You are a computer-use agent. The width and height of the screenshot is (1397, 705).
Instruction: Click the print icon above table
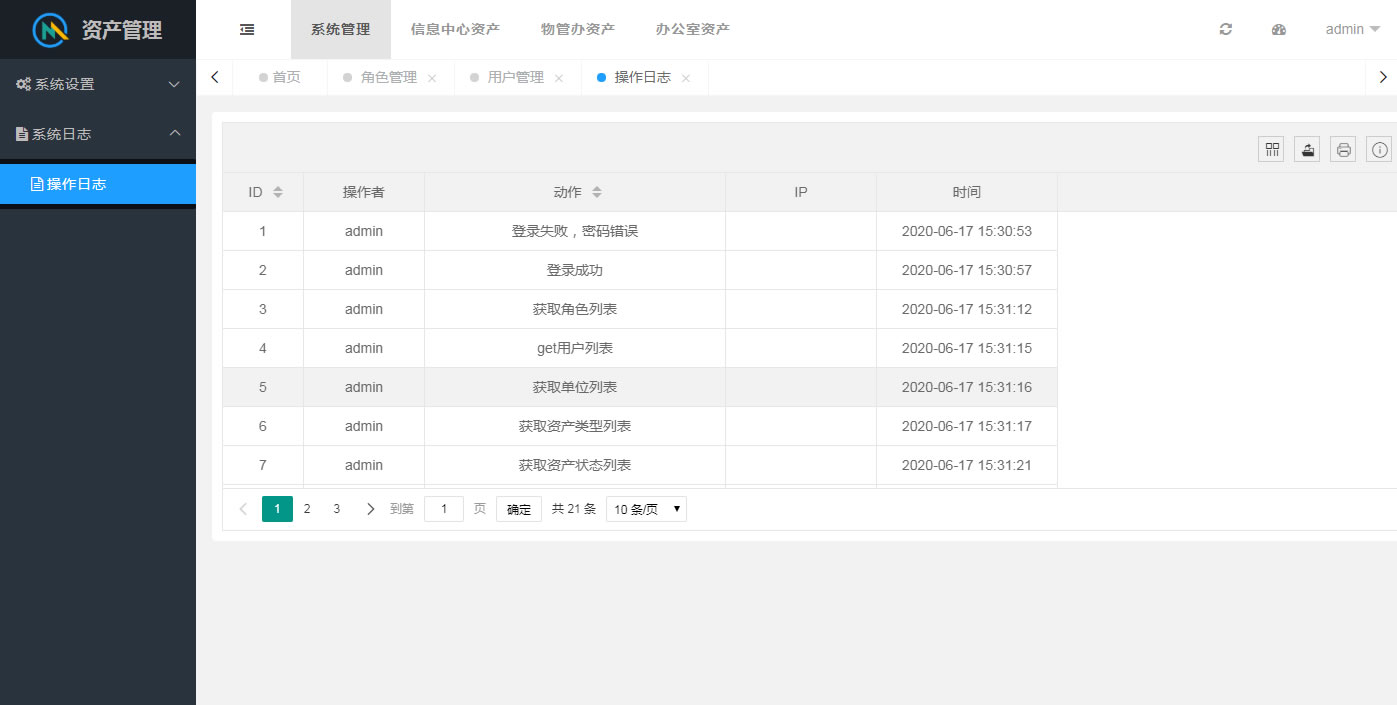pos(1343,150)
